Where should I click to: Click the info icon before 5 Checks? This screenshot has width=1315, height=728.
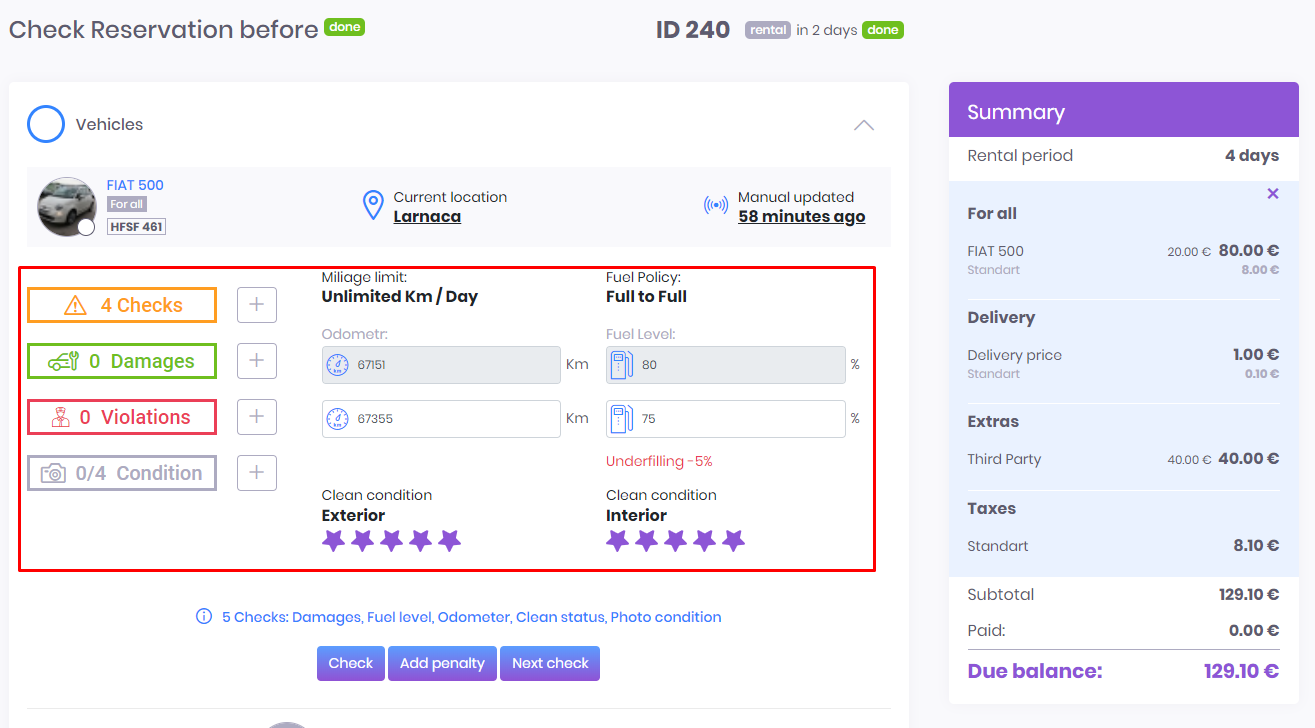[x=204, y=617]
